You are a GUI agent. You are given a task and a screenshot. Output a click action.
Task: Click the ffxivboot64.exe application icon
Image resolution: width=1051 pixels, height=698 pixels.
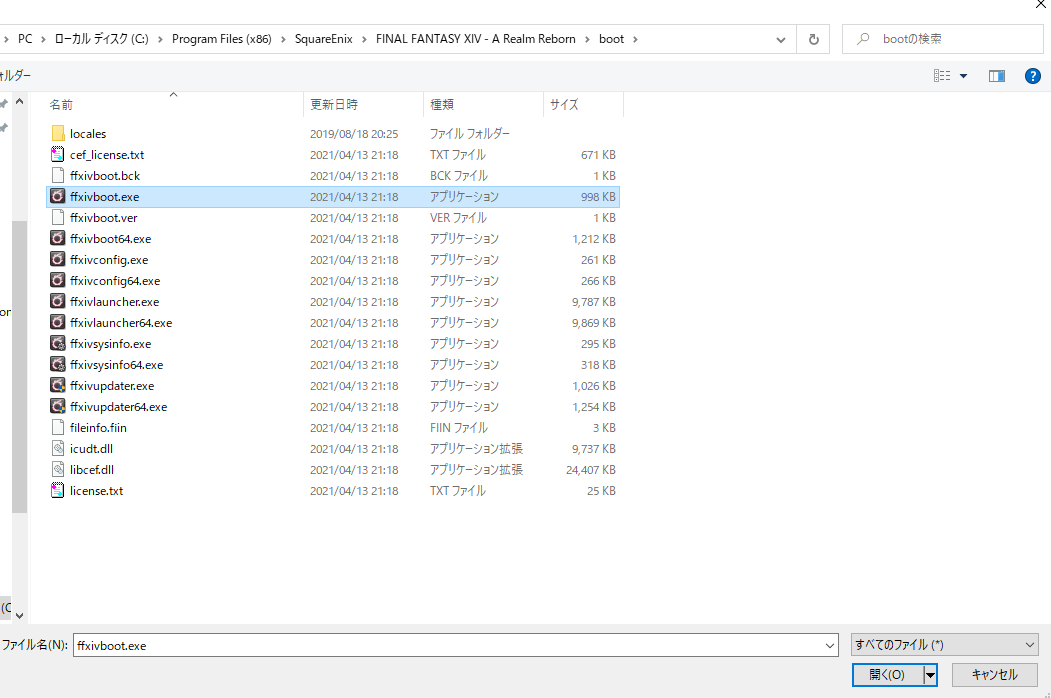(58, 238)
